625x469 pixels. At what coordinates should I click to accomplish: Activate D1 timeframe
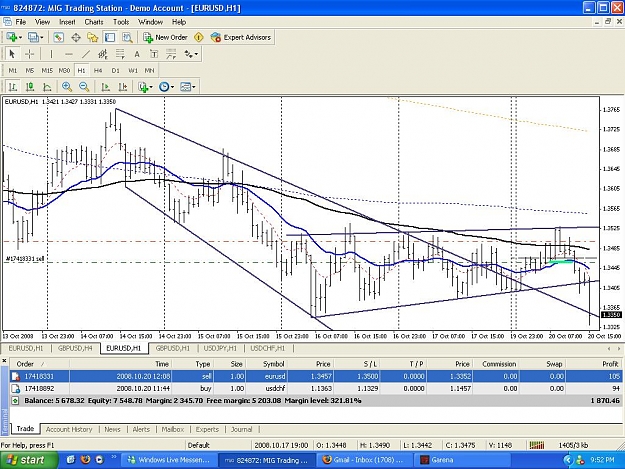pyautogui.click(x=116, y=71)
